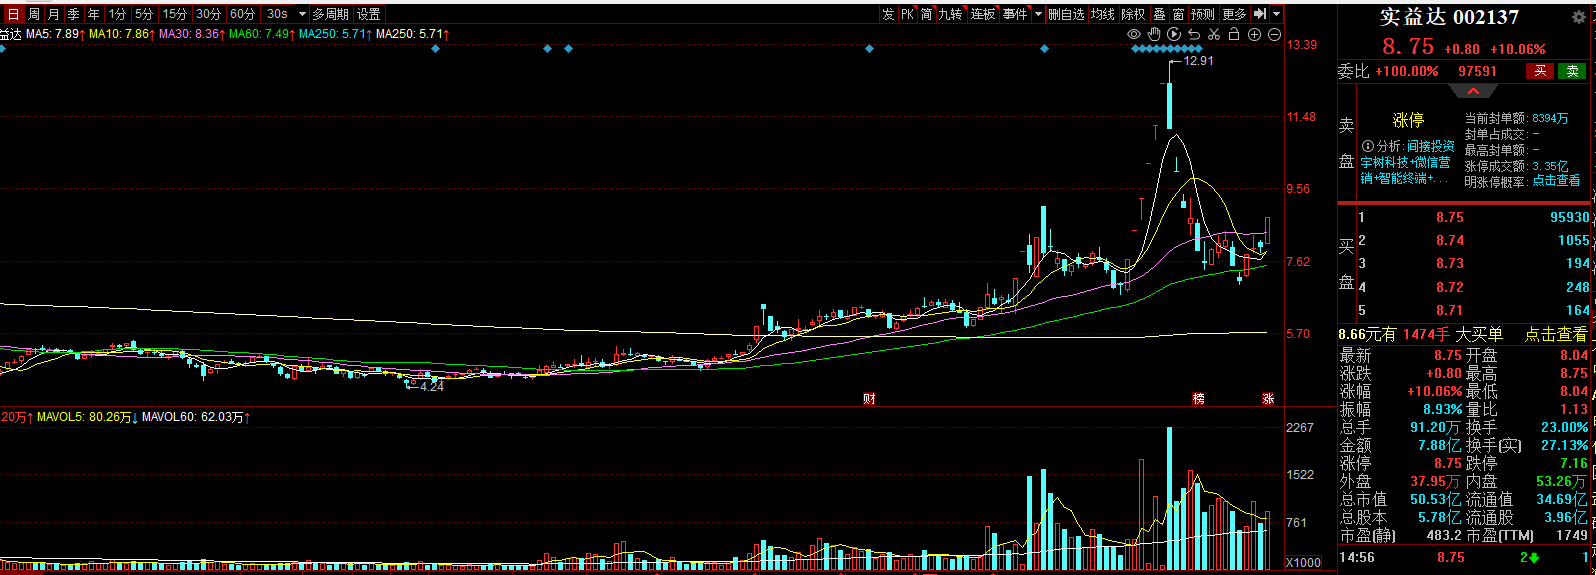This screenshot has height=575, width=1596.
Task: Open the 30s period dropdown arrow
Action: 302,14
